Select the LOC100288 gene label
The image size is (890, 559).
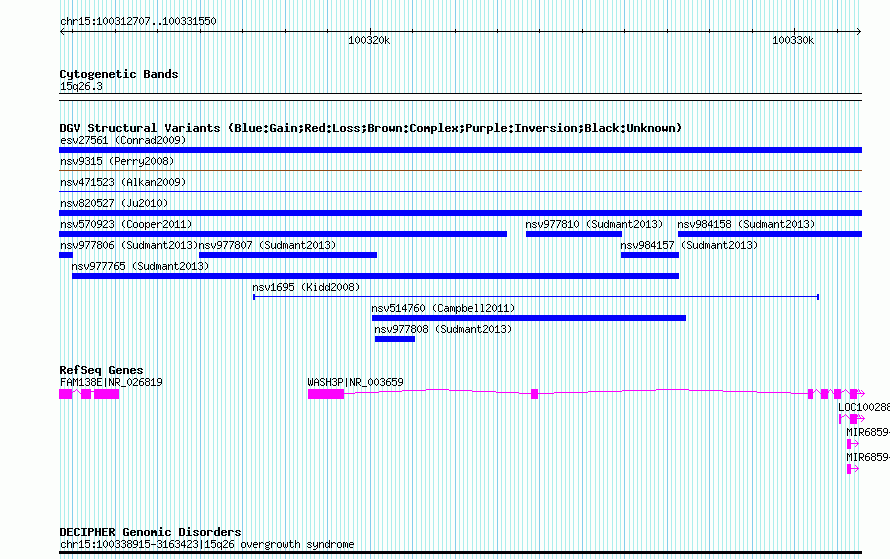point(864,407)
